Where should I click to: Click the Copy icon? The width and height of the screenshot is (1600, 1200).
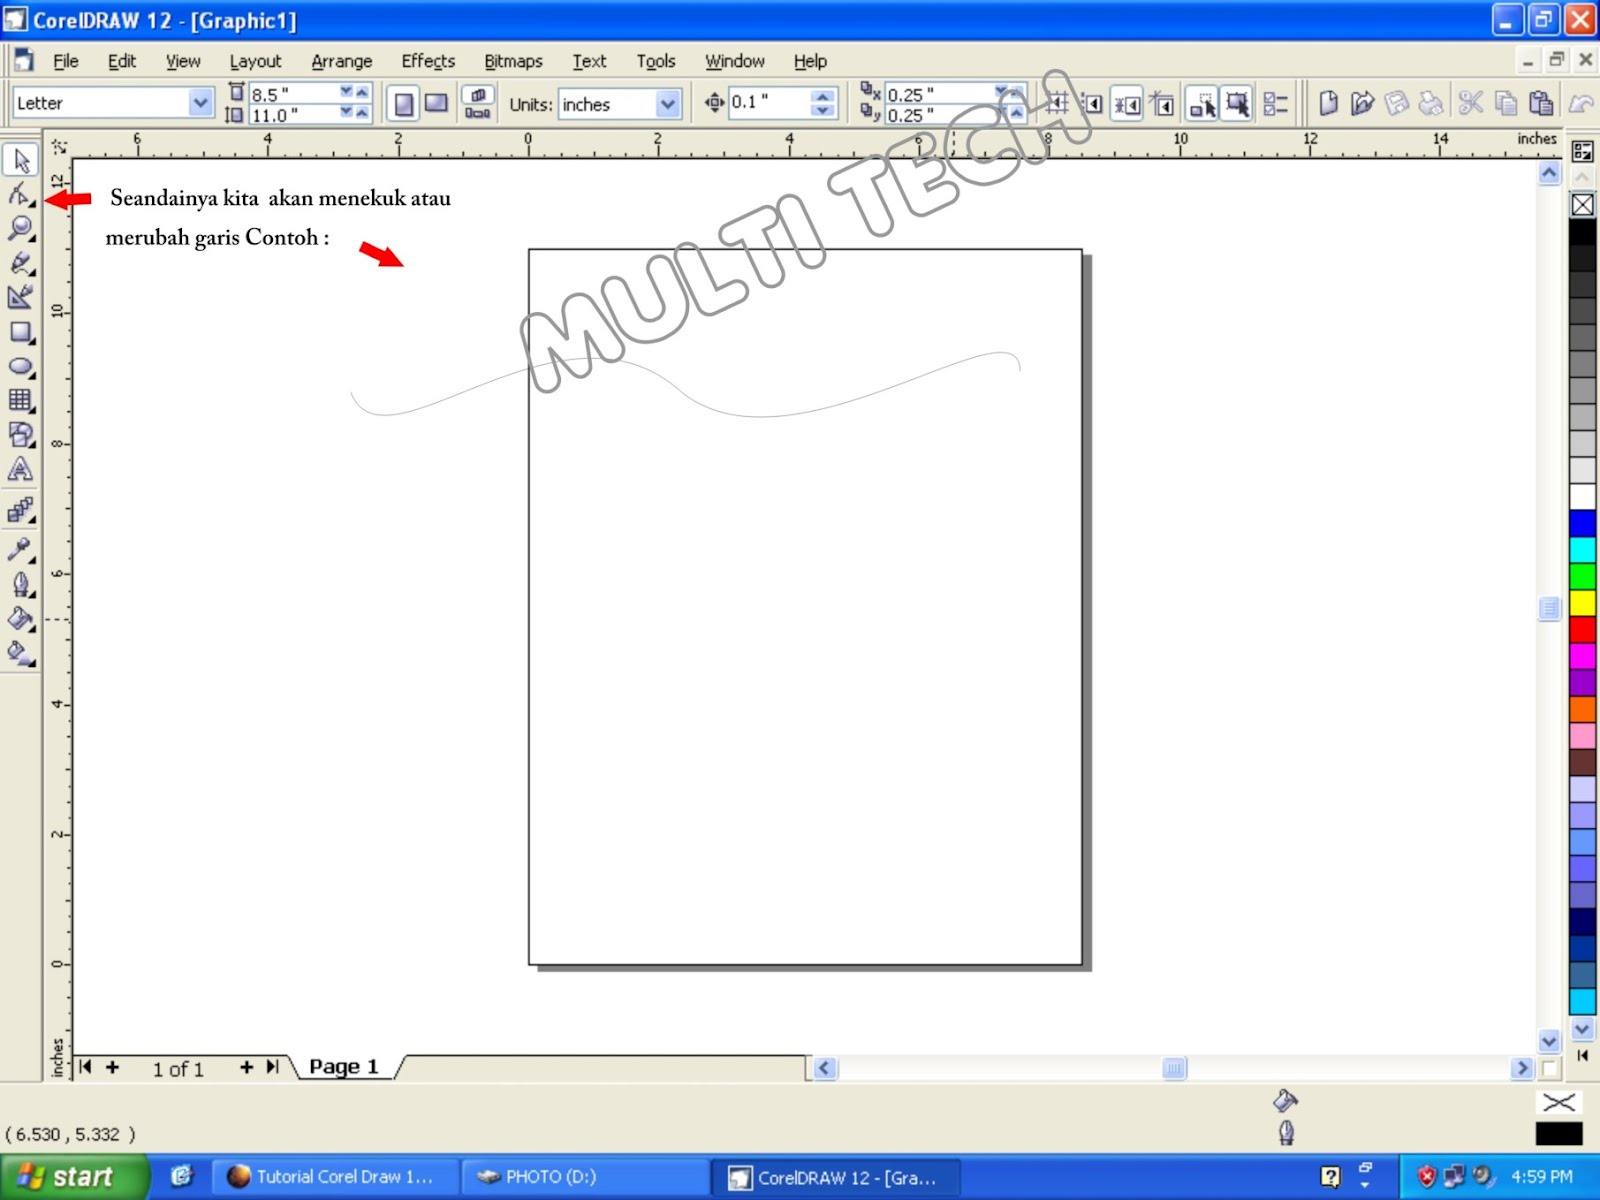click(x=1506, y=103)
